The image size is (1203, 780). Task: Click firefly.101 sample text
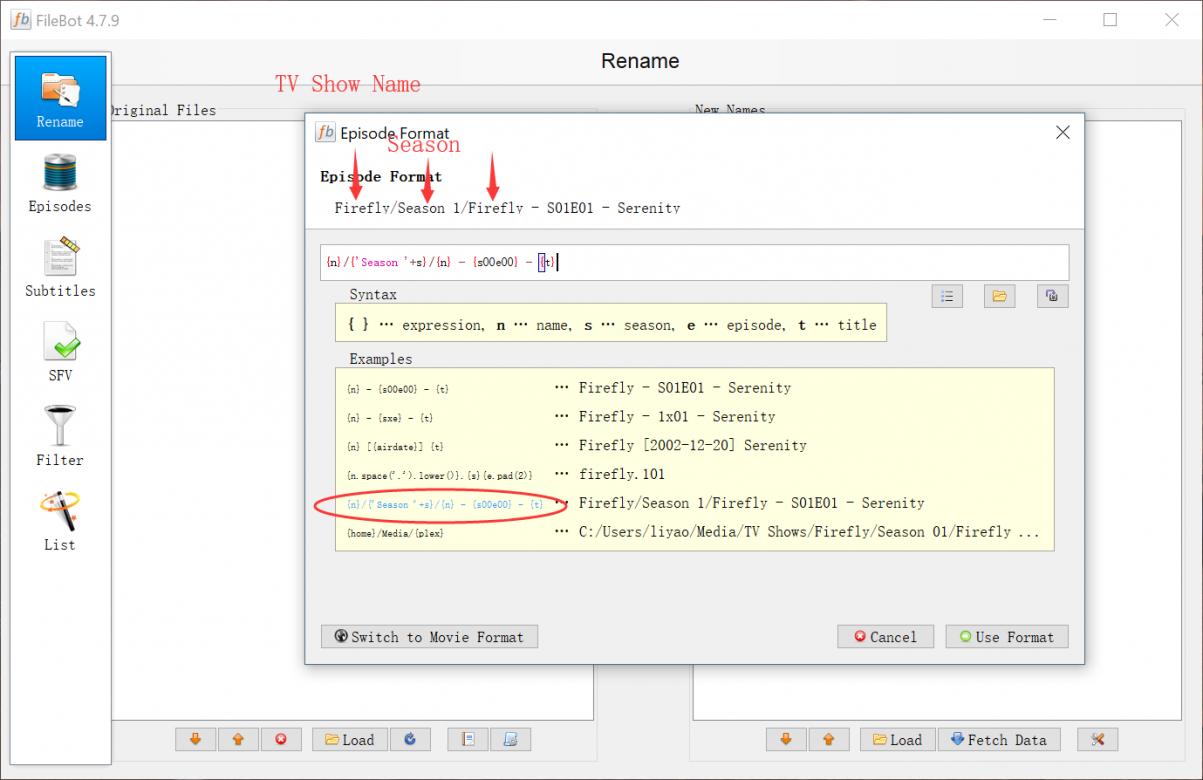click(x=622, y=475)
